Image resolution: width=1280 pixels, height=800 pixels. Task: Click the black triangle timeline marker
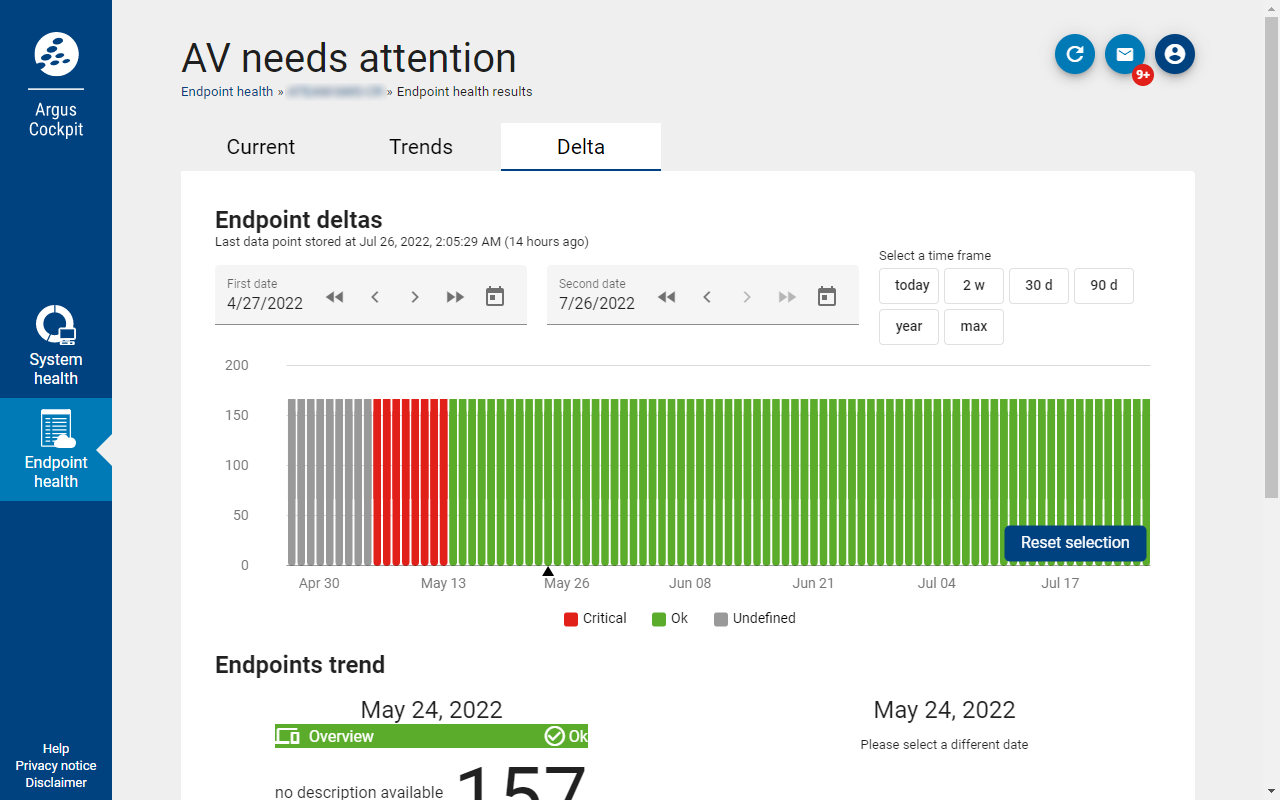pyautogui.click(x=547, y=572)
